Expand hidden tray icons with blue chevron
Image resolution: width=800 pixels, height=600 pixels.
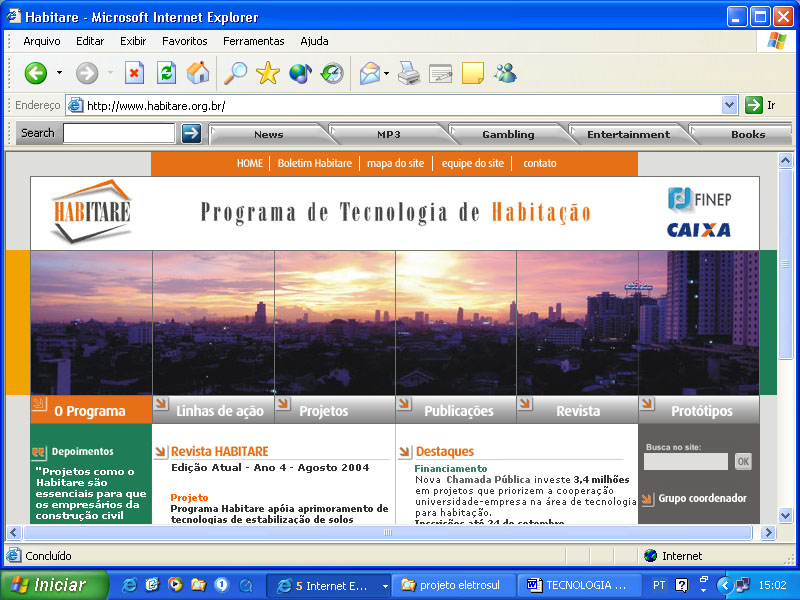point(724,585)
